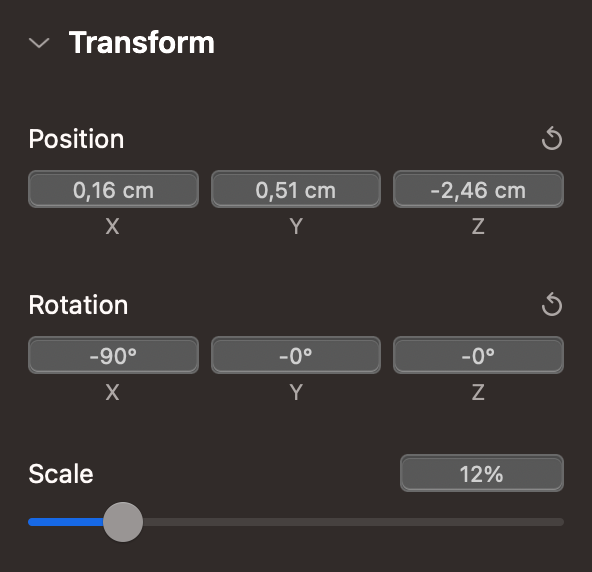
Task: Reset Rotation values with the undo arrow
Action: (552, 304)
